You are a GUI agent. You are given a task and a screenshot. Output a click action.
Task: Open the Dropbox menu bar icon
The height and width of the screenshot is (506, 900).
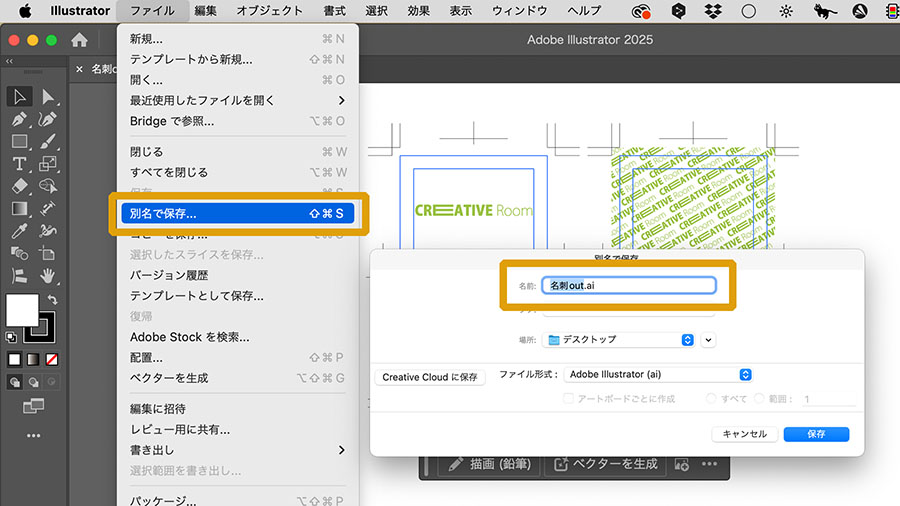[713, 11]
